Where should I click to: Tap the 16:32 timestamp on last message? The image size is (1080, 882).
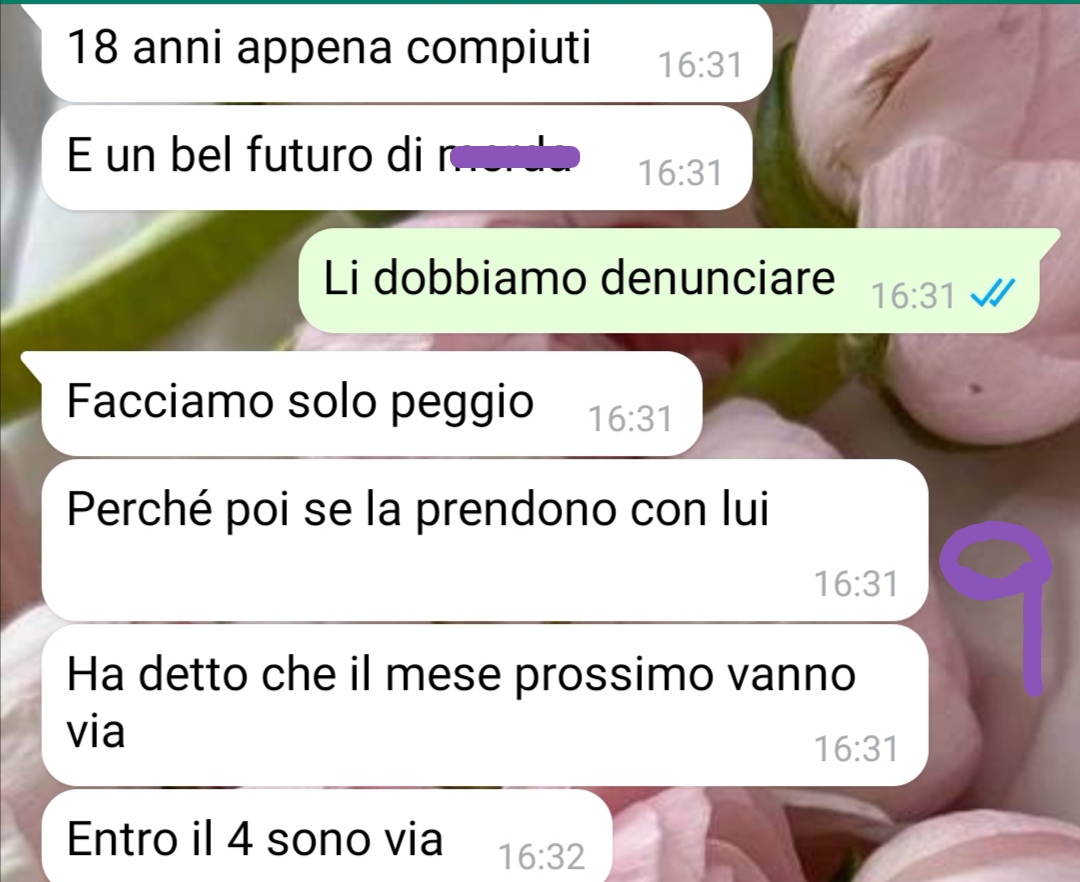click(541, 857)
